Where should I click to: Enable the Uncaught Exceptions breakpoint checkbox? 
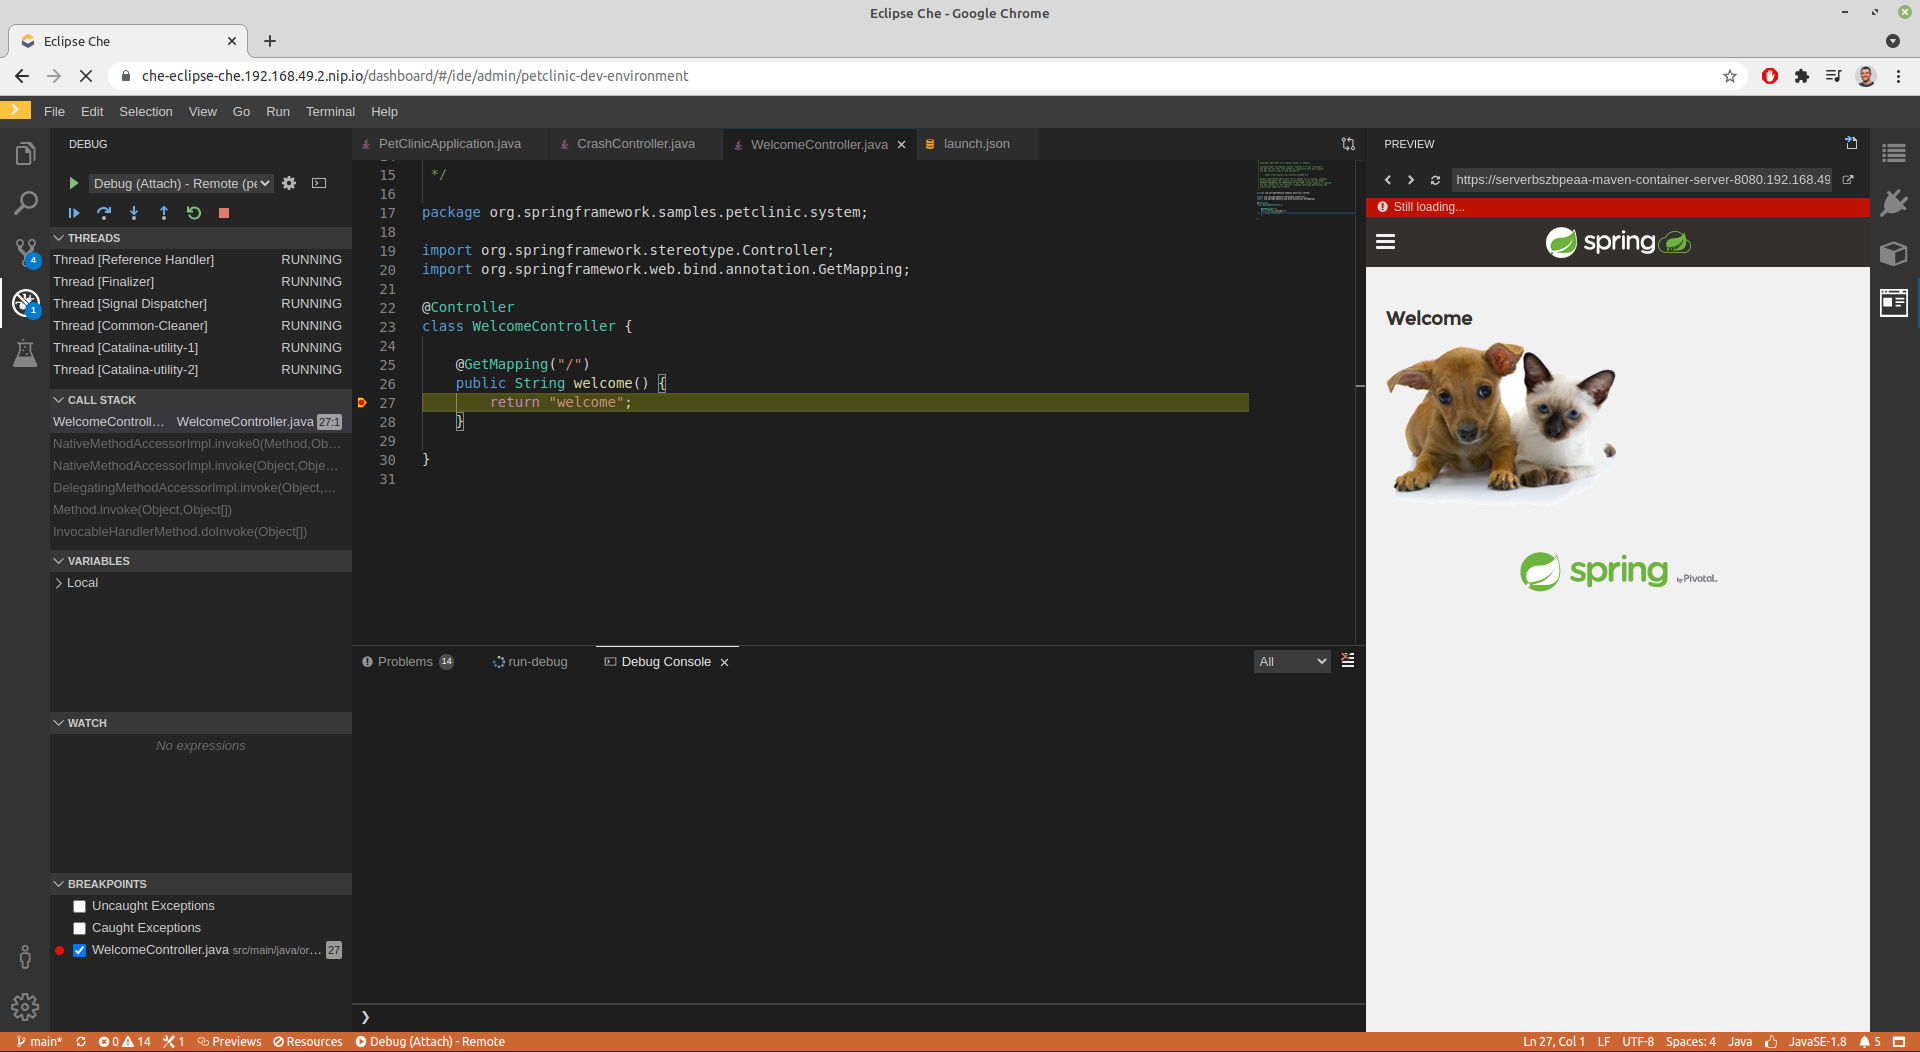pyautogui.click(x=79, y=906)
